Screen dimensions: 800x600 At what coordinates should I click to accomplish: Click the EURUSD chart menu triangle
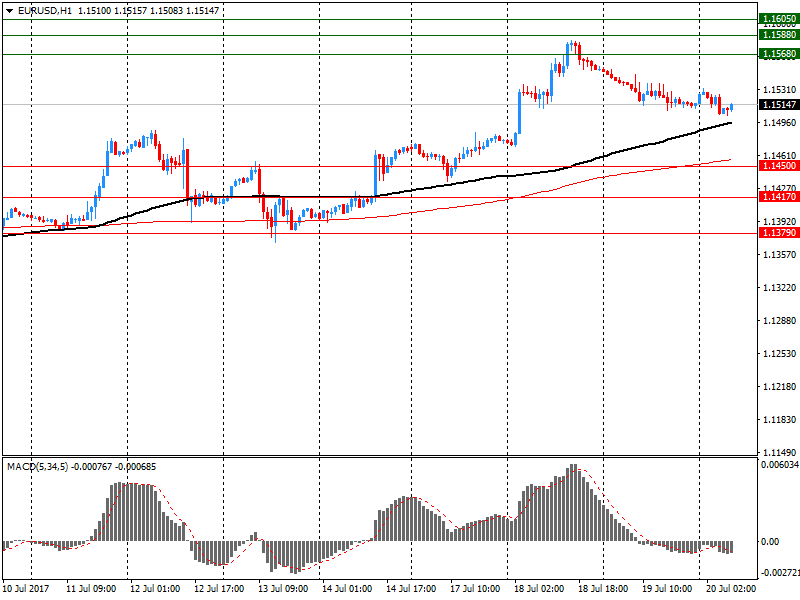(9, 11)
